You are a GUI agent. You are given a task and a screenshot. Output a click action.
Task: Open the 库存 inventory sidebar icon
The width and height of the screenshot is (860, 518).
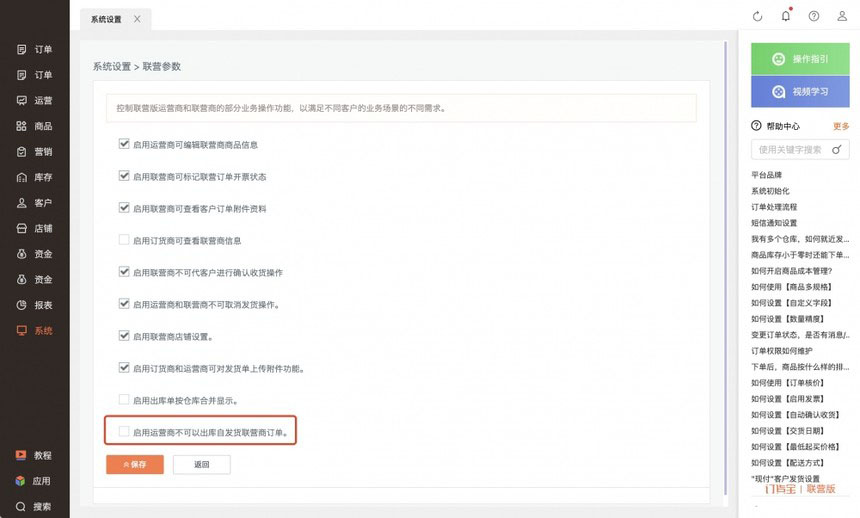(x=21, y=177)
